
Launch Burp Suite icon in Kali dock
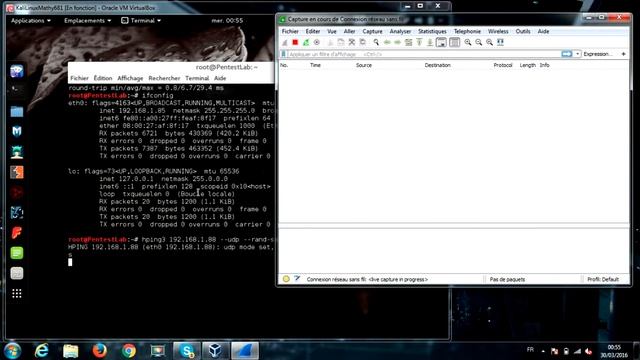point(17,172)
